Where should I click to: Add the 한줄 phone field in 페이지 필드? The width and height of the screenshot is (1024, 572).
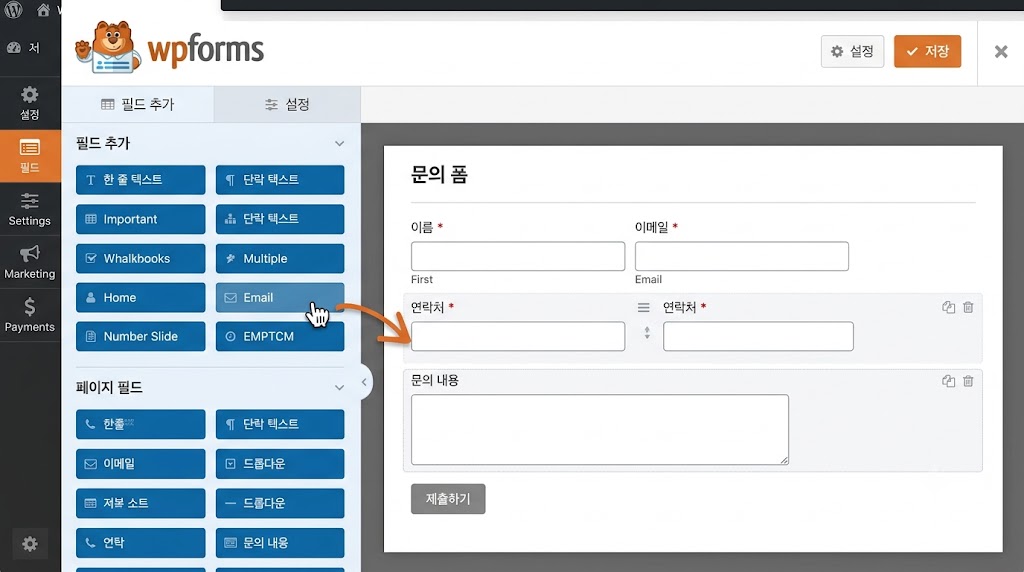140,424
